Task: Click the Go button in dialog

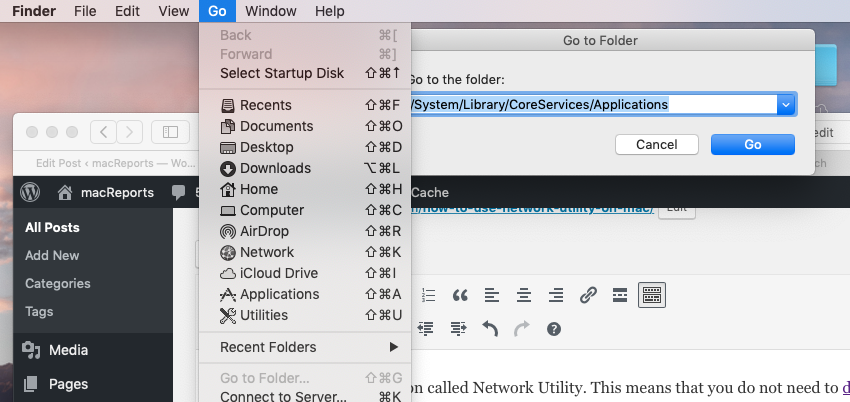Action: click(x=753, y=145)
